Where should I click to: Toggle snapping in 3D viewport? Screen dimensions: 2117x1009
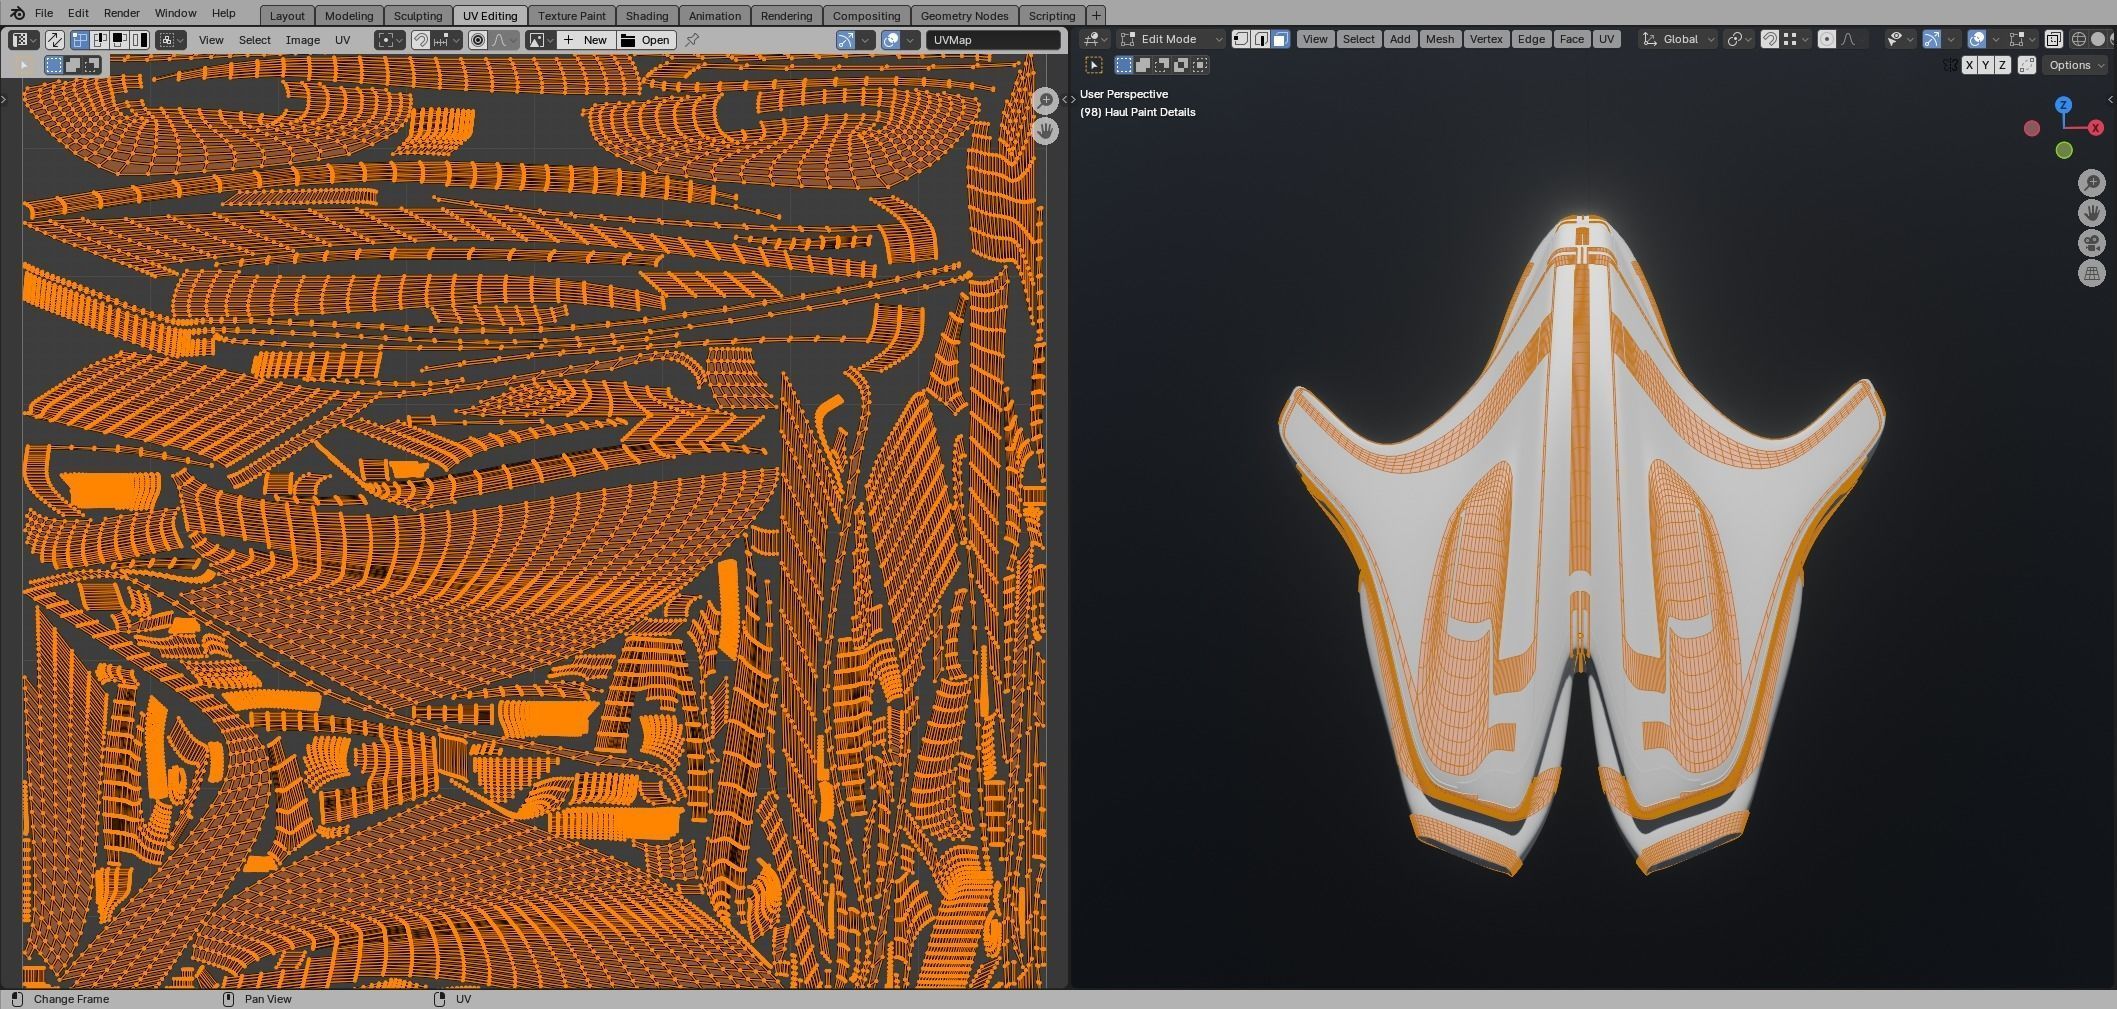(x=1770, y=39)
